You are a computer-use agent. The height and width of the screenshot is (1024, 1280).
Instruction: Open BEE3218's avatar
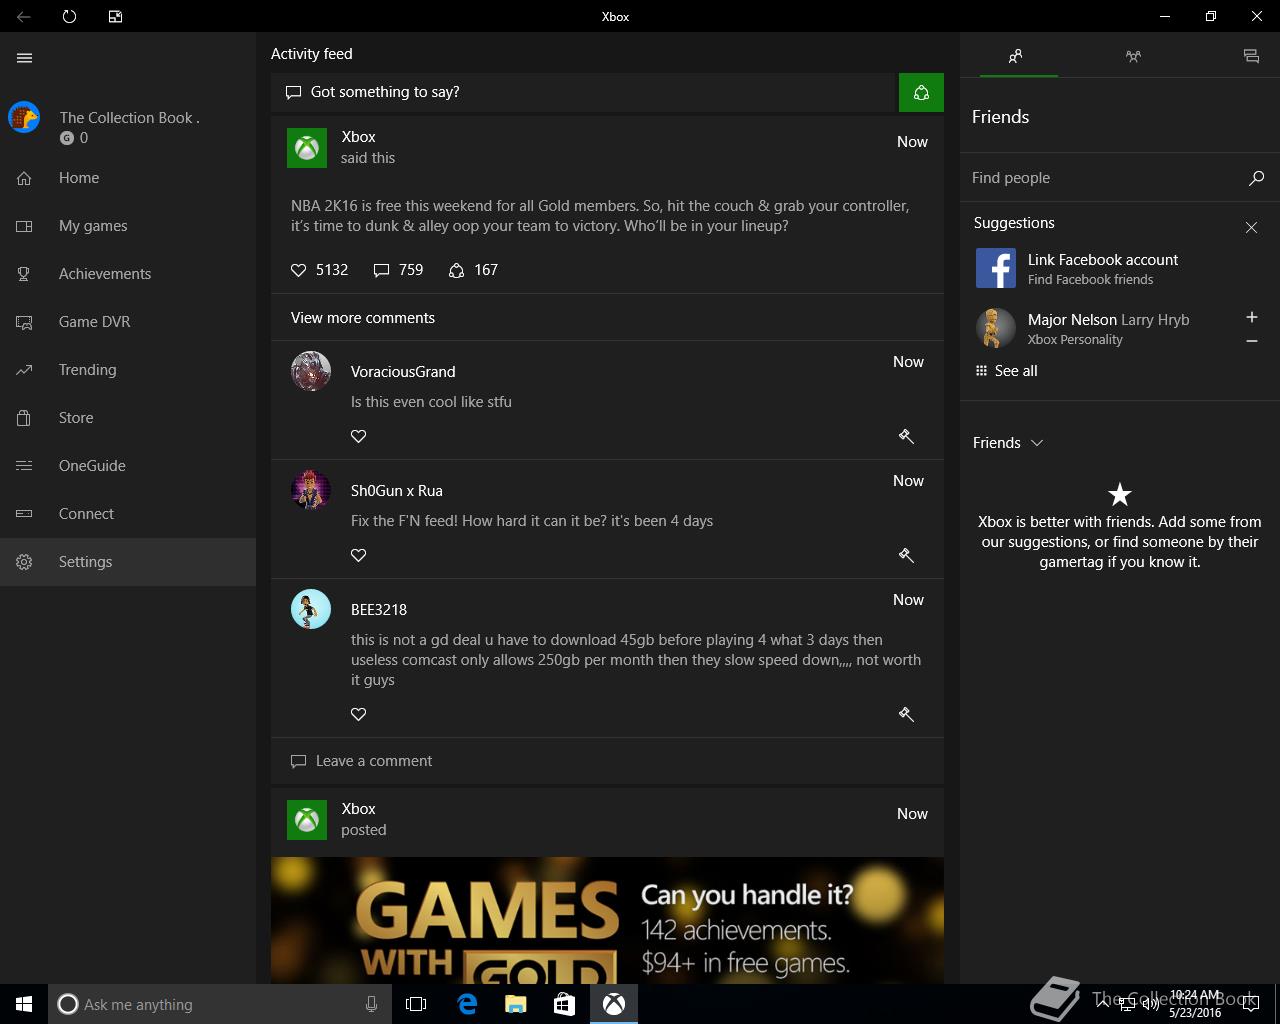click(x=311, y=609)
